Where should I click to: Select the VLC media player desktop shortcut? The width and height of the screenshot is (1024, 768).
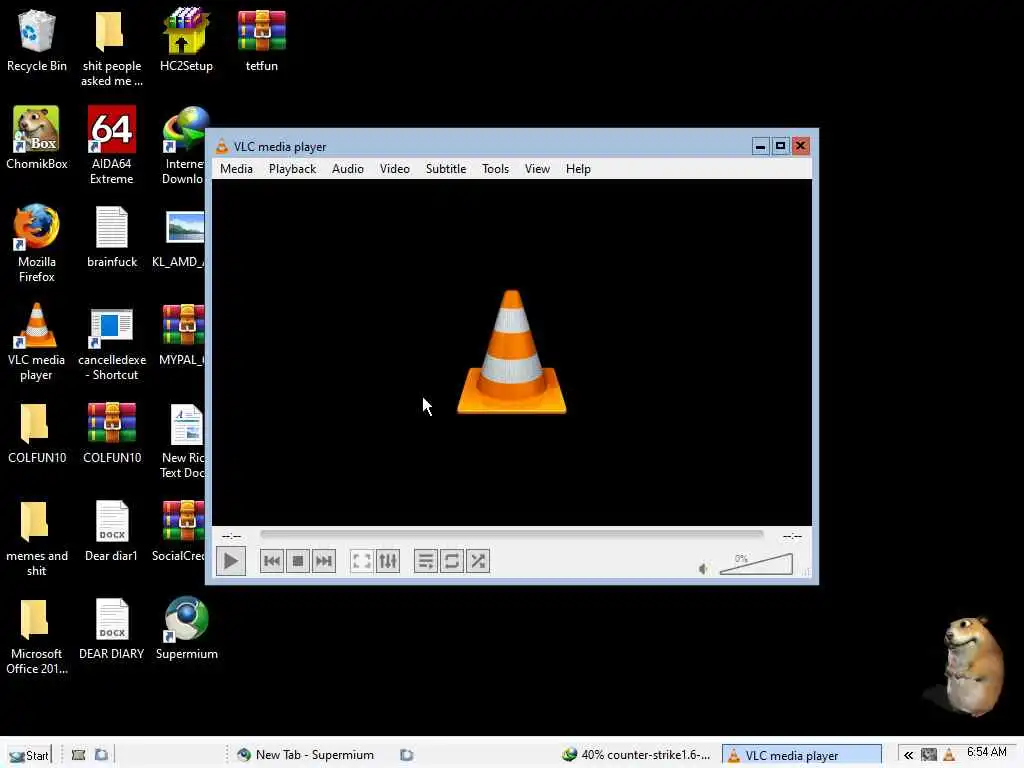point(37,341)
